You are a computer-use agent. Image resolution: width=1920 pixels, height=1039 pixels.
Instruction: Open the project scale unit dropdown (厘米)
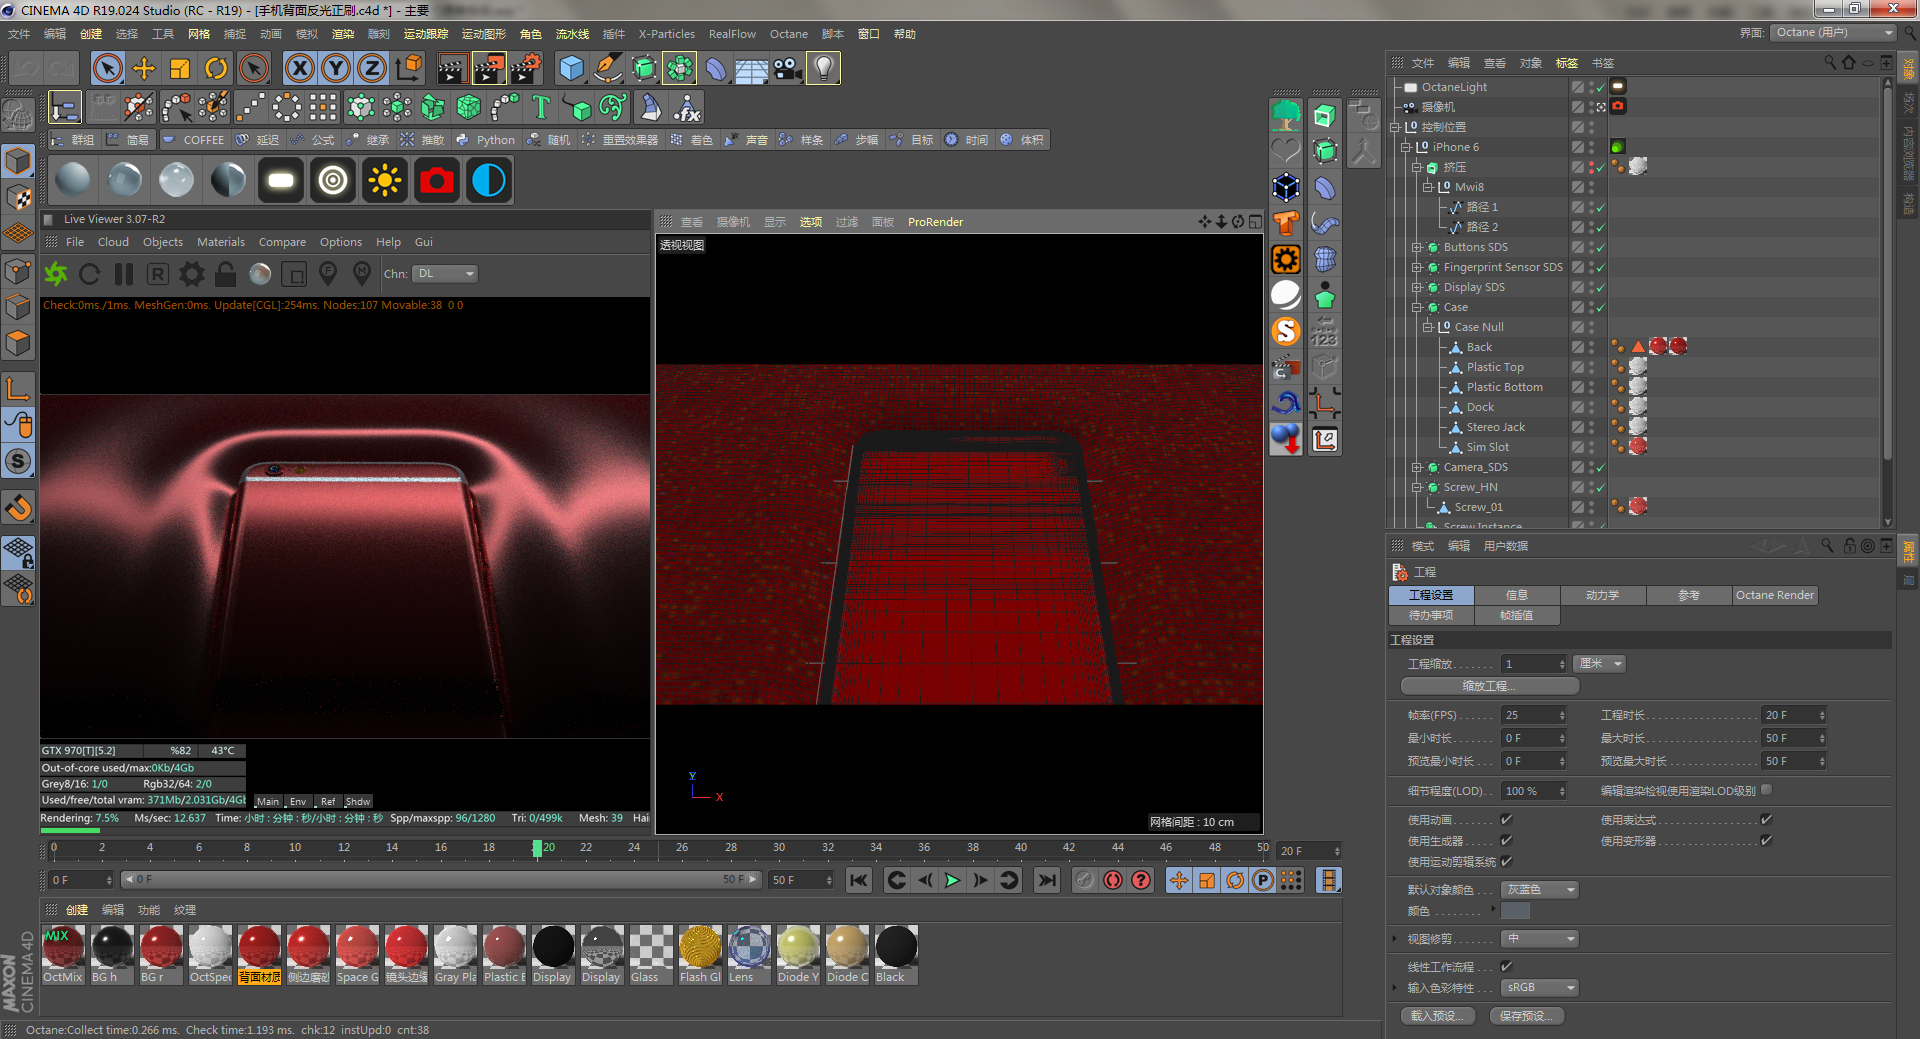(x=1600, y=664)
